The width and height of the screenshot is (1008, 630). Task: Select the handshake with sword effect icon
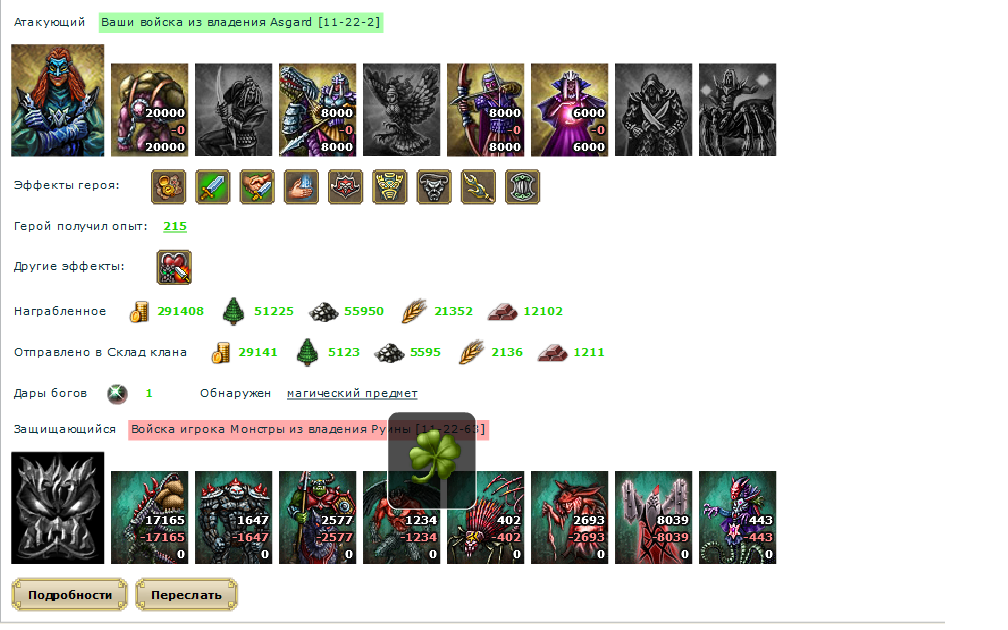257,187
